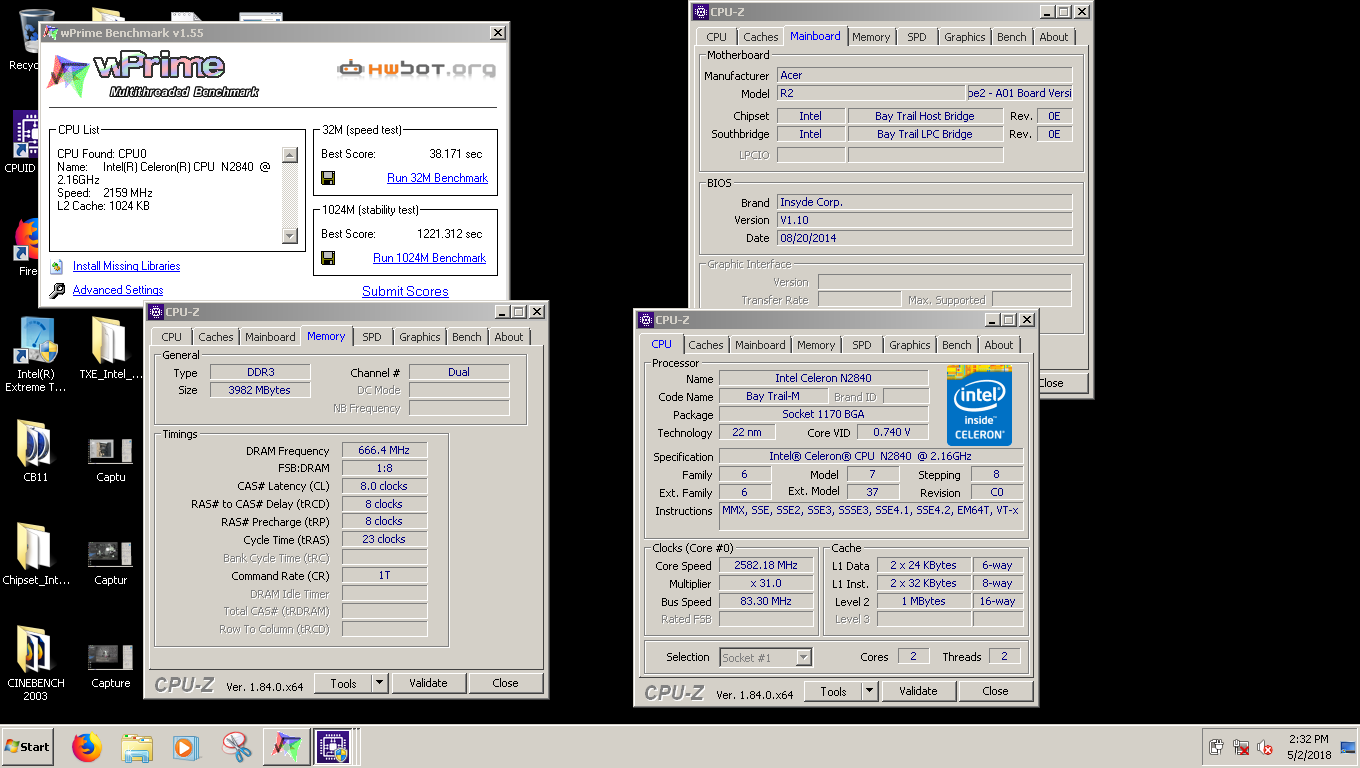1360x768 pixels.
Task: Click Submit Scores link in wPrime
Action: tap(405, 291)
